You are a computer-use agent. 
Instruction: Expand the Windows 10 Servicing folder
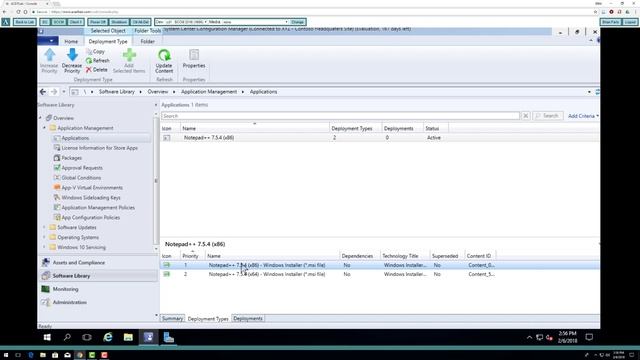44,247
